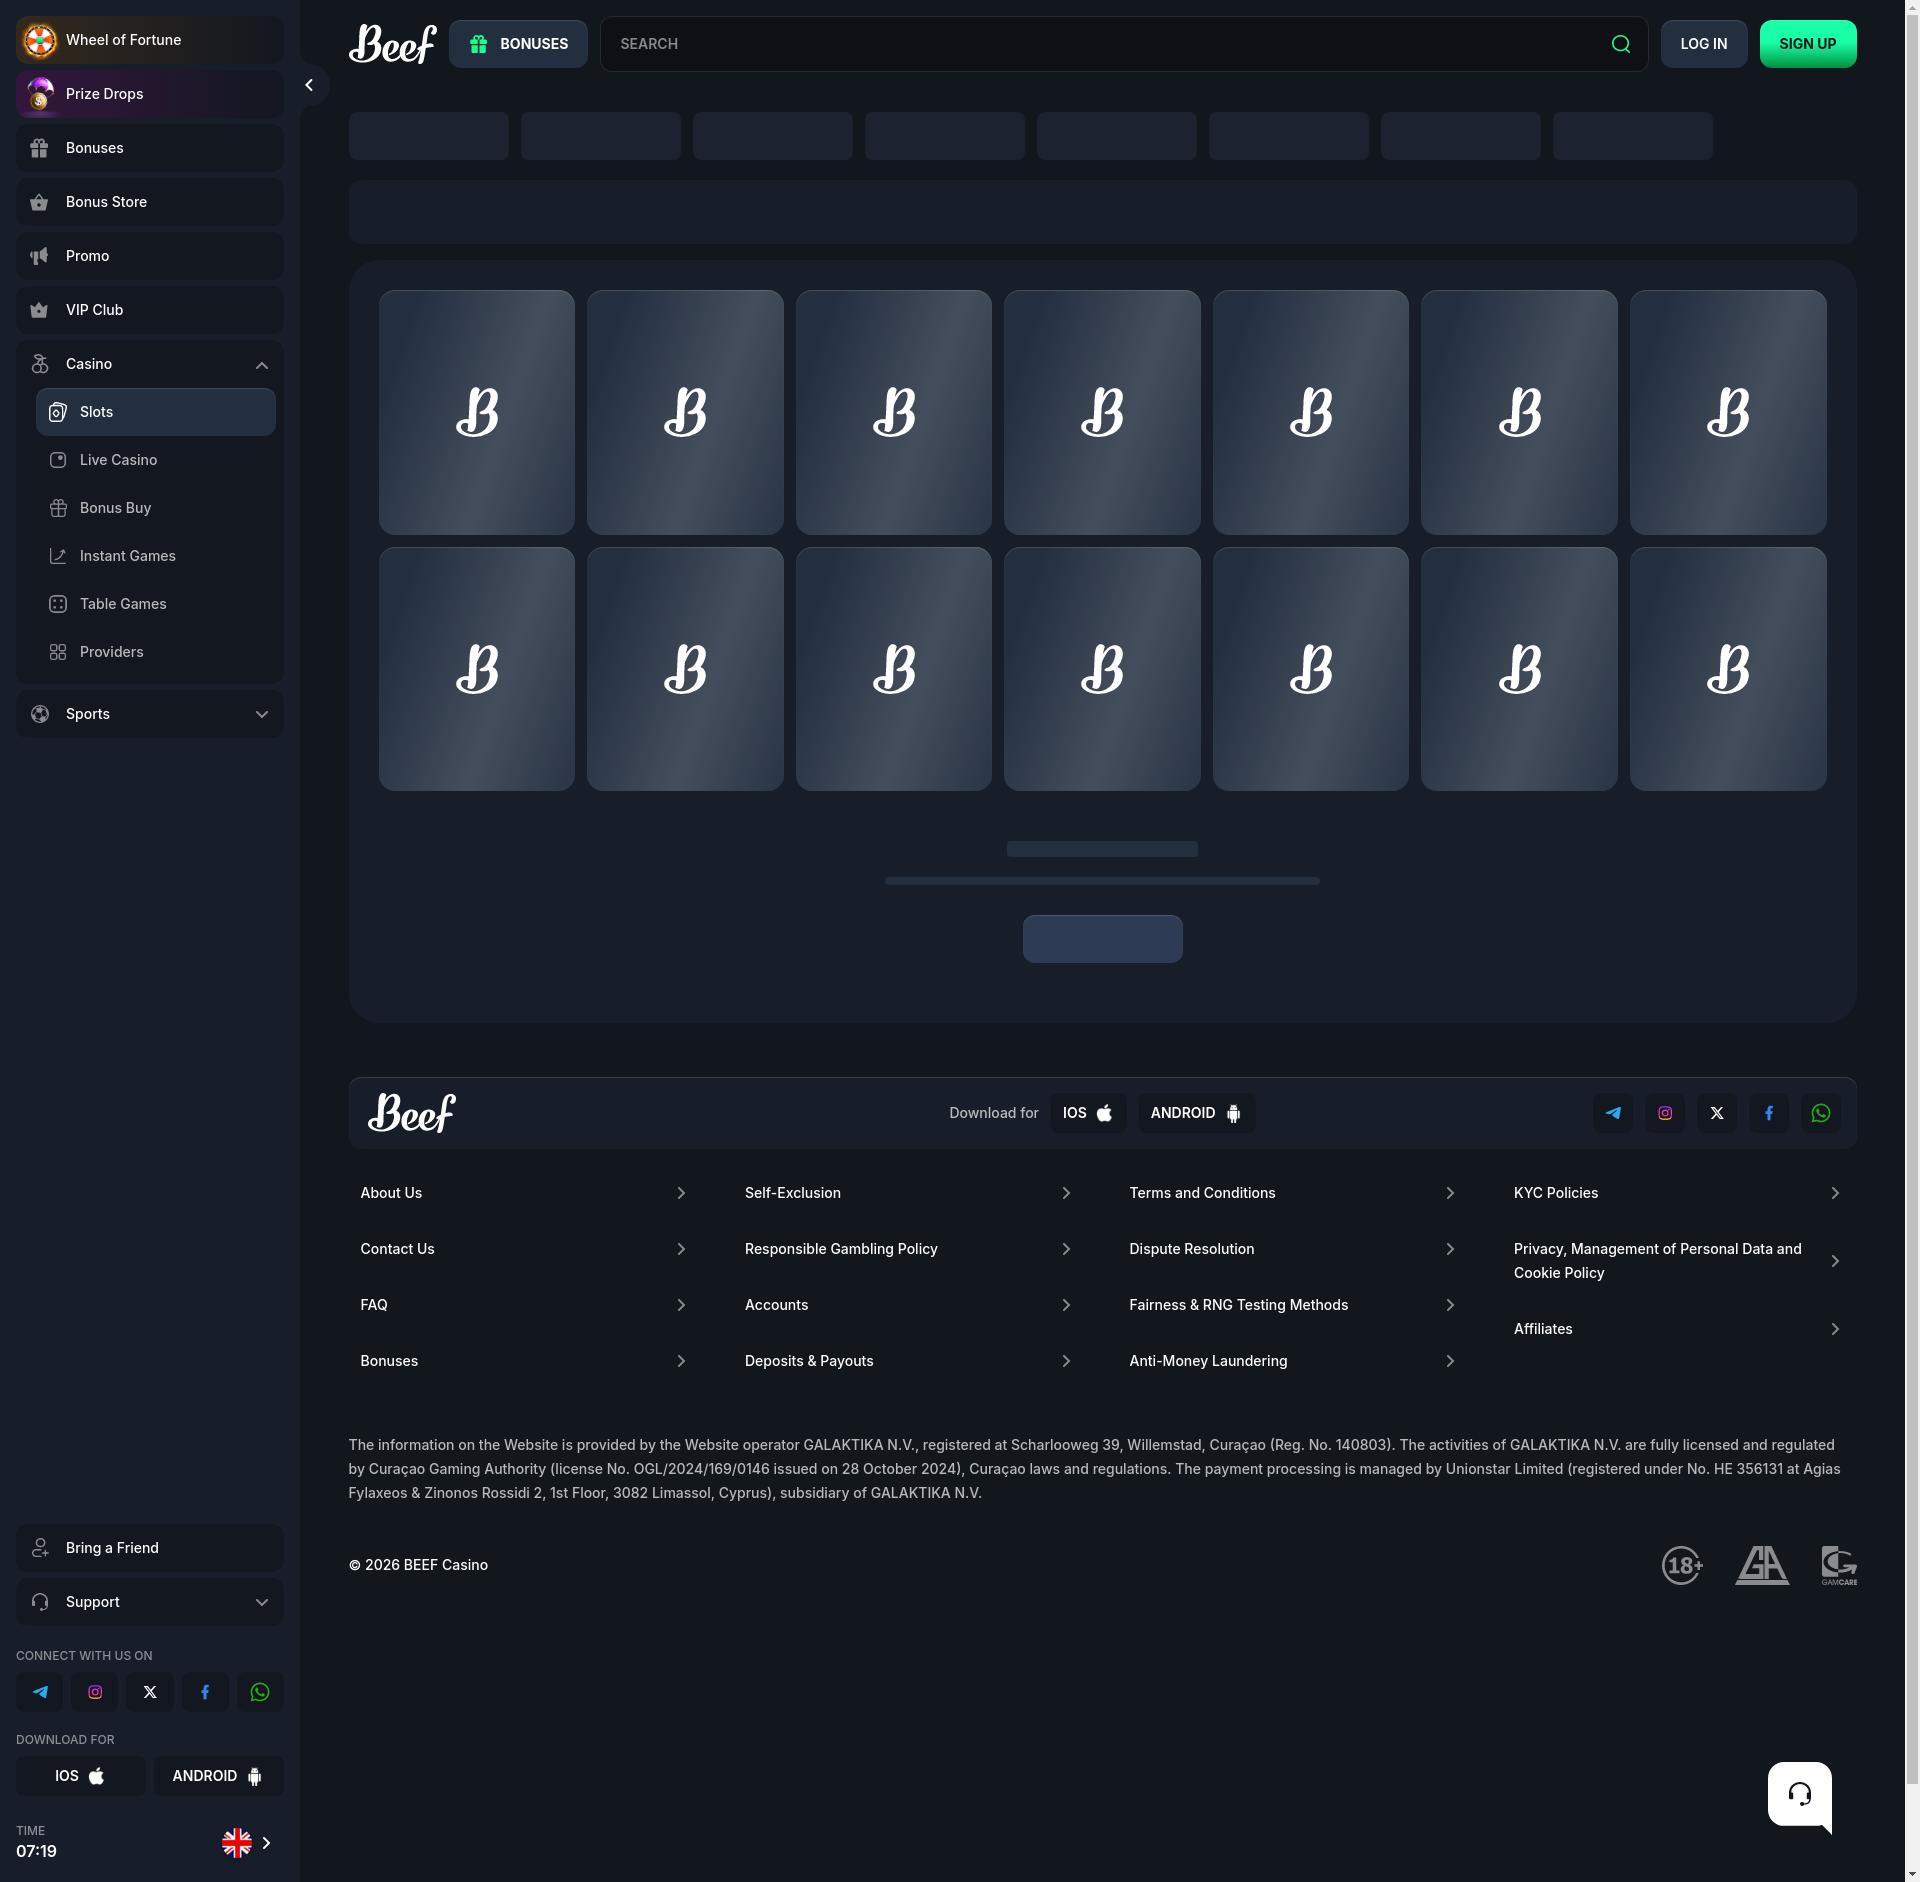This screenshot has height=1882, width=1920.
Task: Expand the Sports menu section
Action: [261, 714]
